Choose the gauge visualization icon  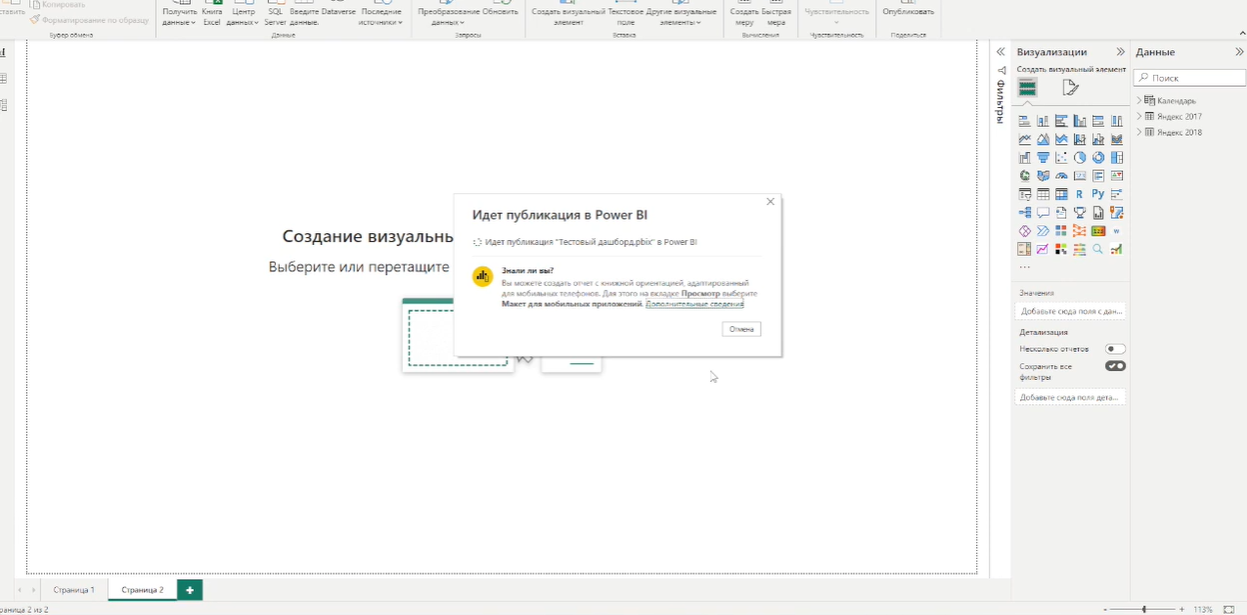tap(1061, 174)
